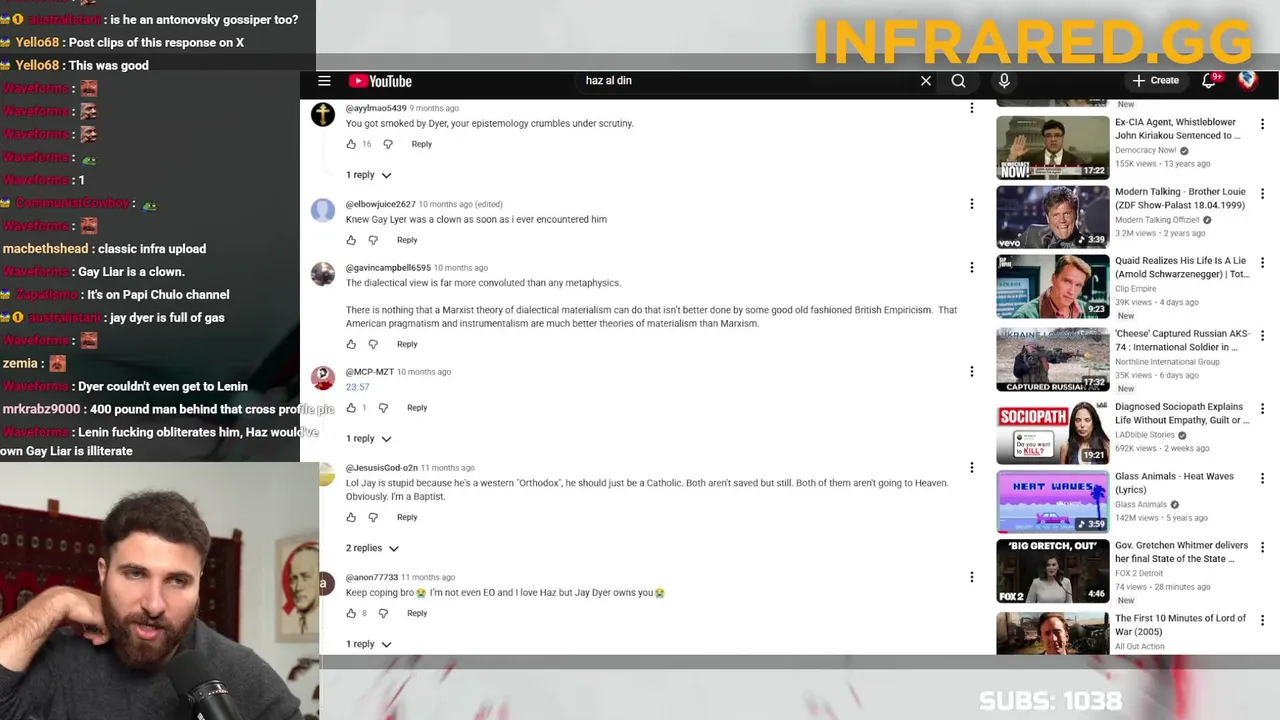Image resolution: width=1280 pixels, height=720 pixels.
Task: Open options menu for @JesusisGod-o2n comment
Action: [971, 468]
